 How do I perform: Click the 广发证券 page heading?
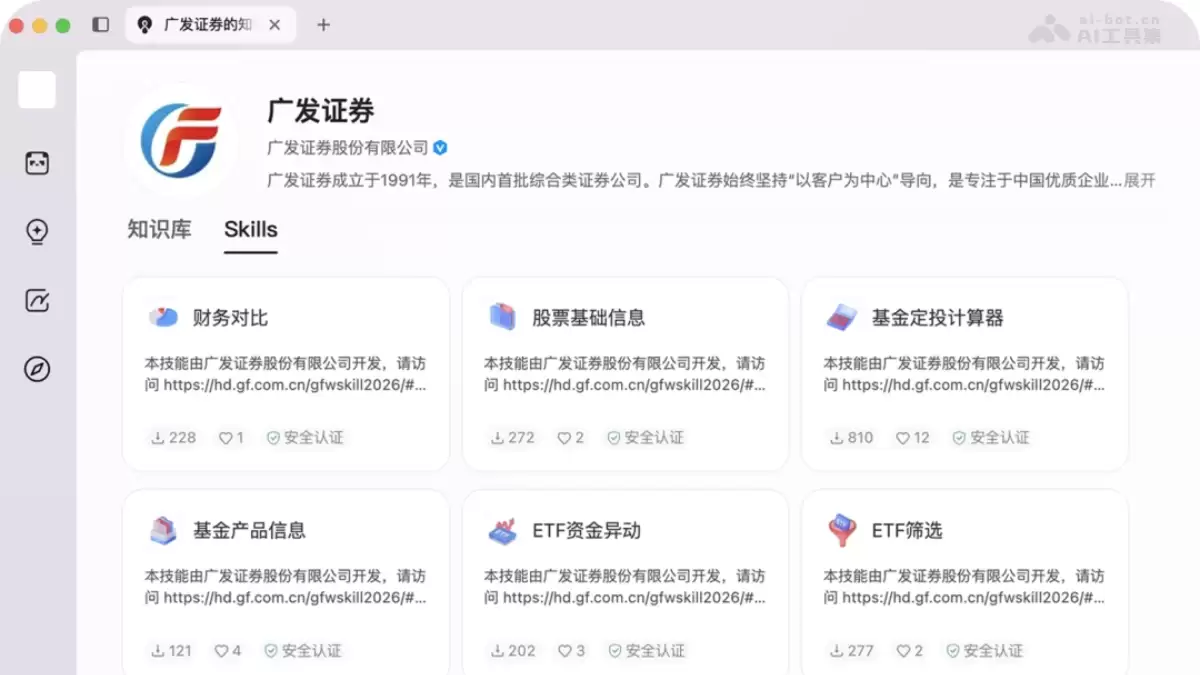(x=321, y=110)
